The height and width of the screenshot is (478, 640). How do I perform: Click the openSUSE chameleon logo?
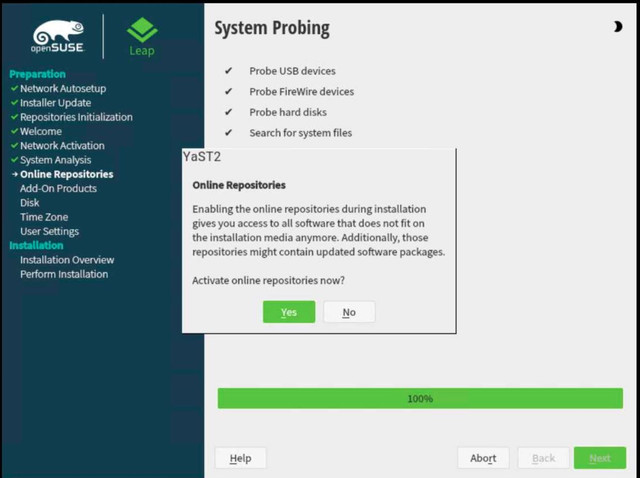(x=58, y=37)
